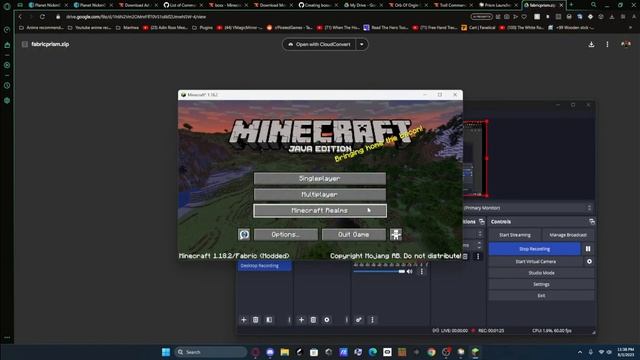Click Multiplayer in Minecraft menu
The width and height of the screenshot is (640, 360).
coord(320,194)
